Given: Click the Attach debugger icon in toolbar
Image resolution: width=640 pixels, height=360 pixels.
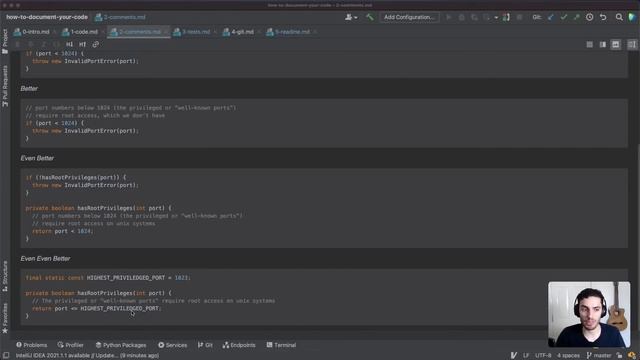Looking at the screenshot, I should [506, 17].
